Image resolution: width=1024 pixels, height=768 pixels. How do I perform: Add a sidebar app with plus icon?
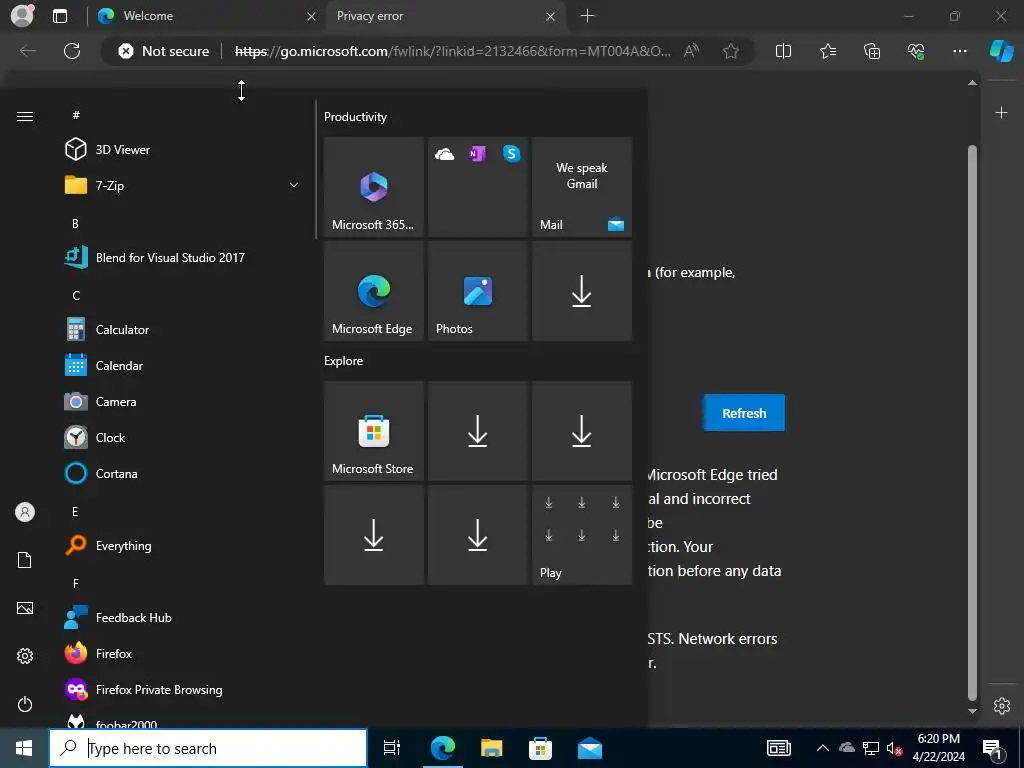(1001, 113)
